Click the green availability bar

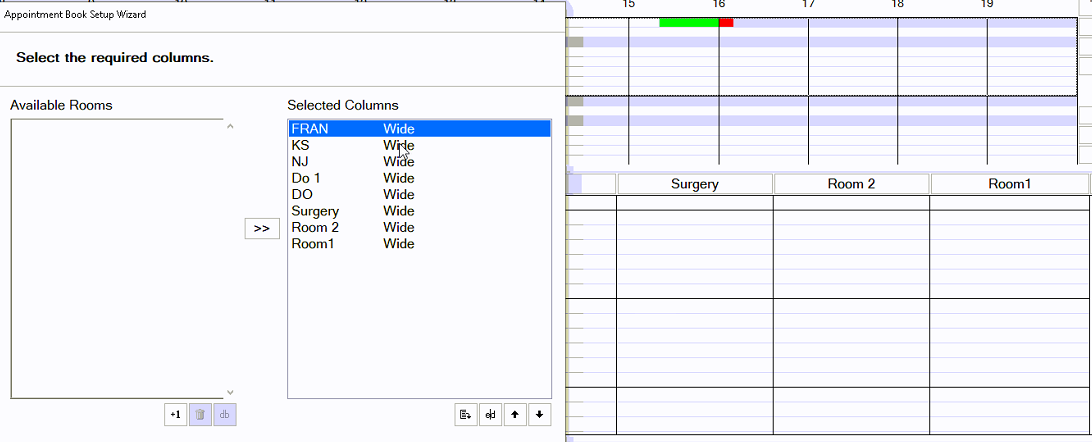click(x=688, y=22)
